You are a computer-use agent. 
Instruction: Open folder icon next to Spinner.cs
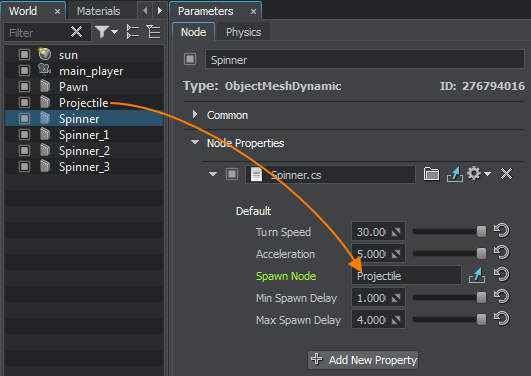[431, 174]
